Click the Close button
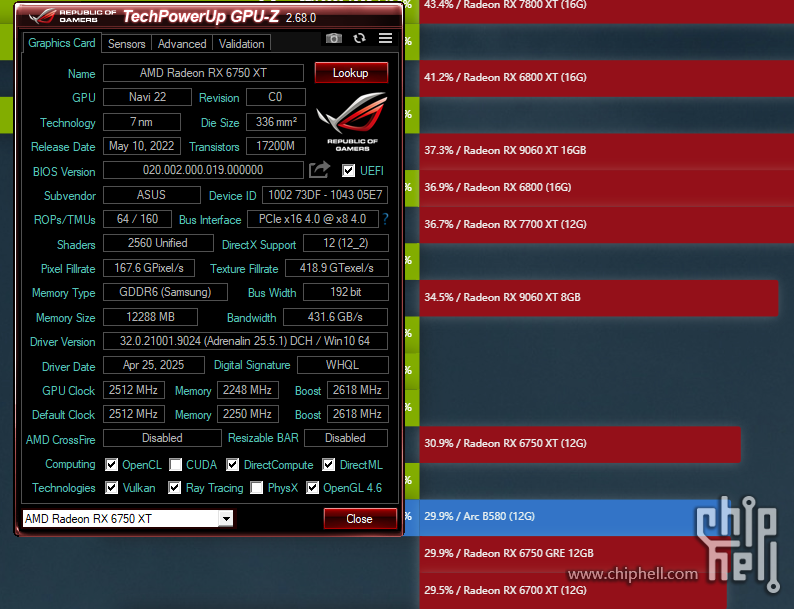The width and height of the screenshot is (794, 609). coord(360,519)
